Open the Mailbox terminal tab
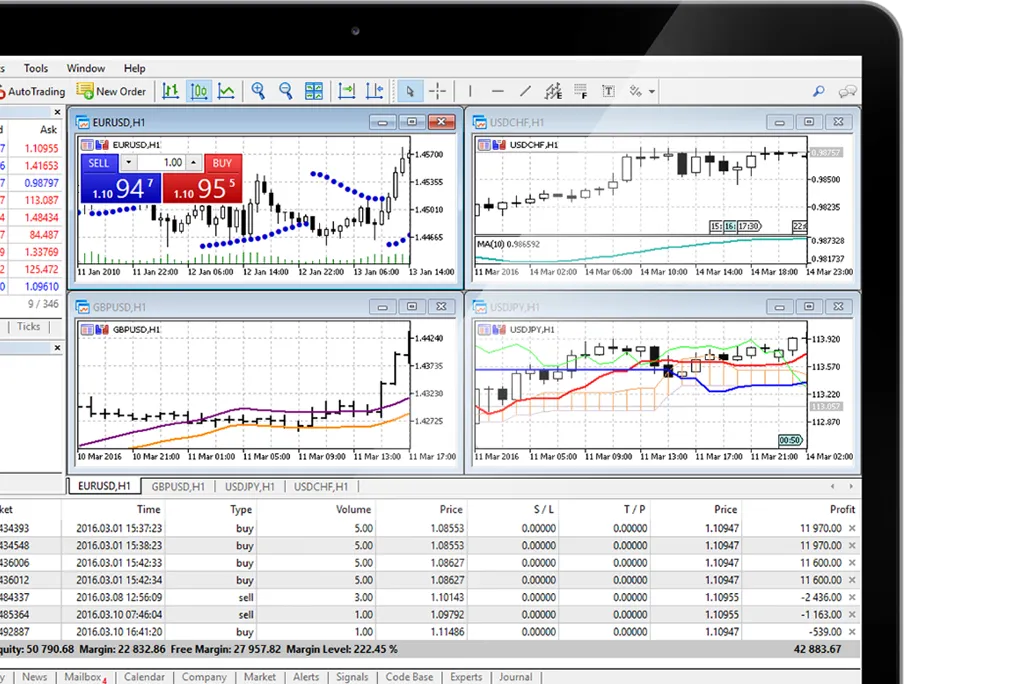 (x=84, y=677)
